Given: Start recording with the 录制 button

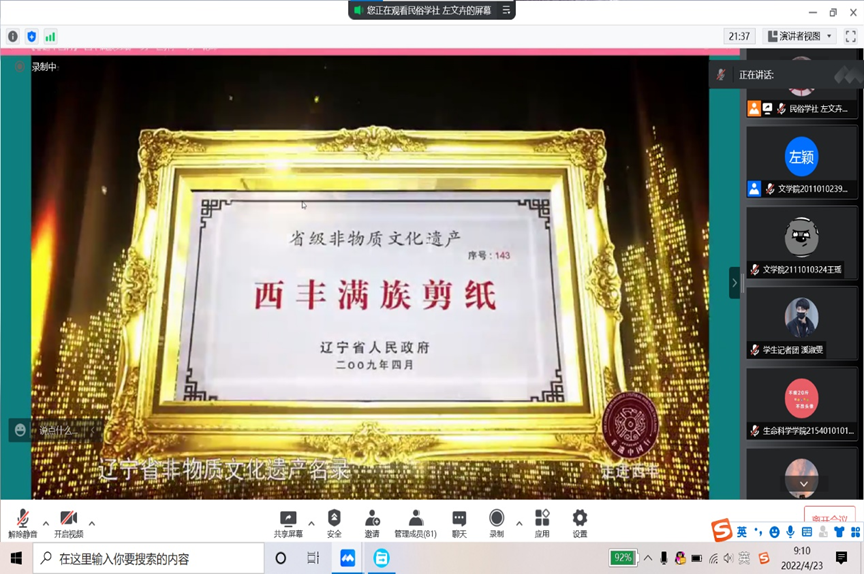Looking at the screenshot, I should (x=497, y=519).
